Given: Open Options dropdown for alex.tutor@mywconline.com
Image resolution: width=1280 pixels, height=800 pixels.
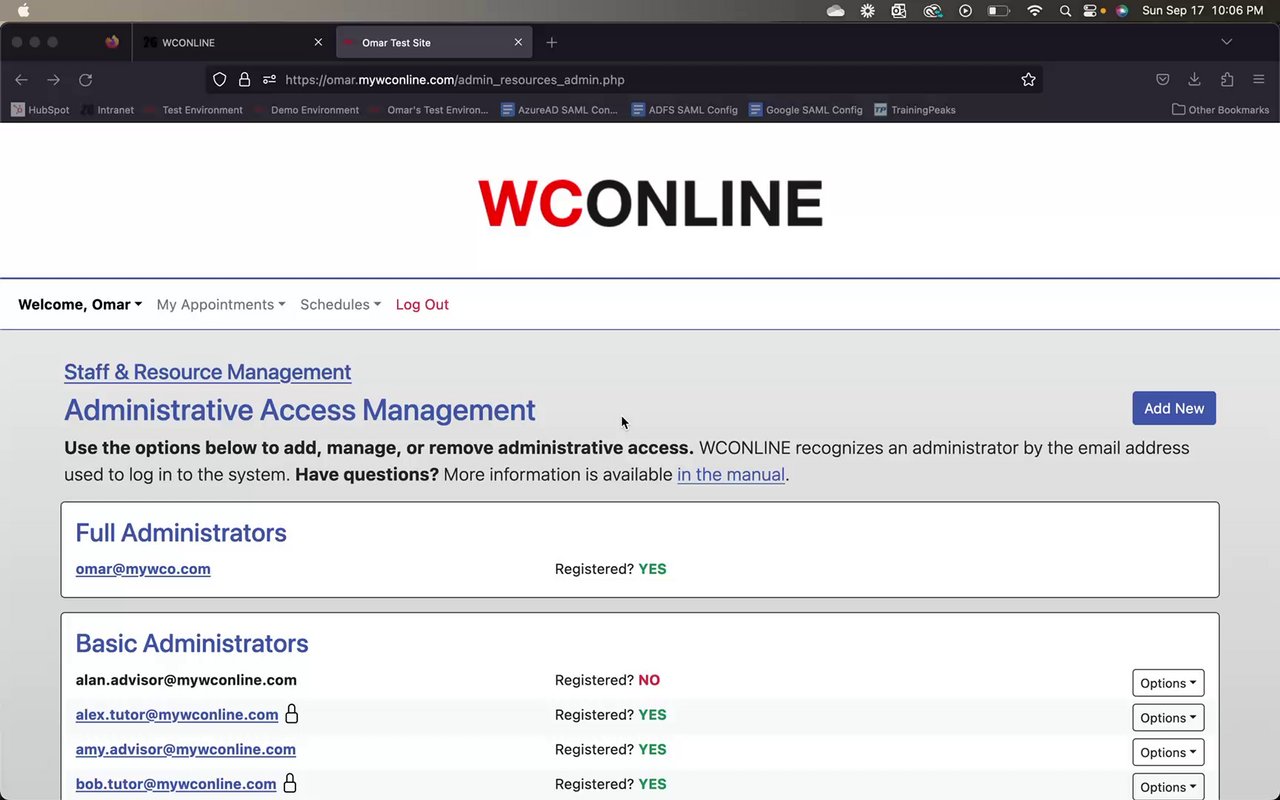Looking at the screenshot, I should [1168, 718].
